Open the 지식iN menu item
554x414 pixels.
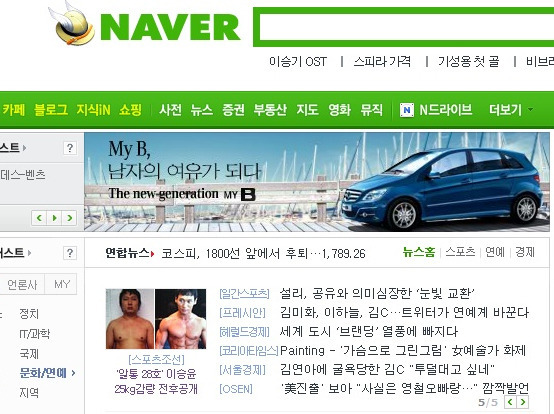(x=93, y=110)
